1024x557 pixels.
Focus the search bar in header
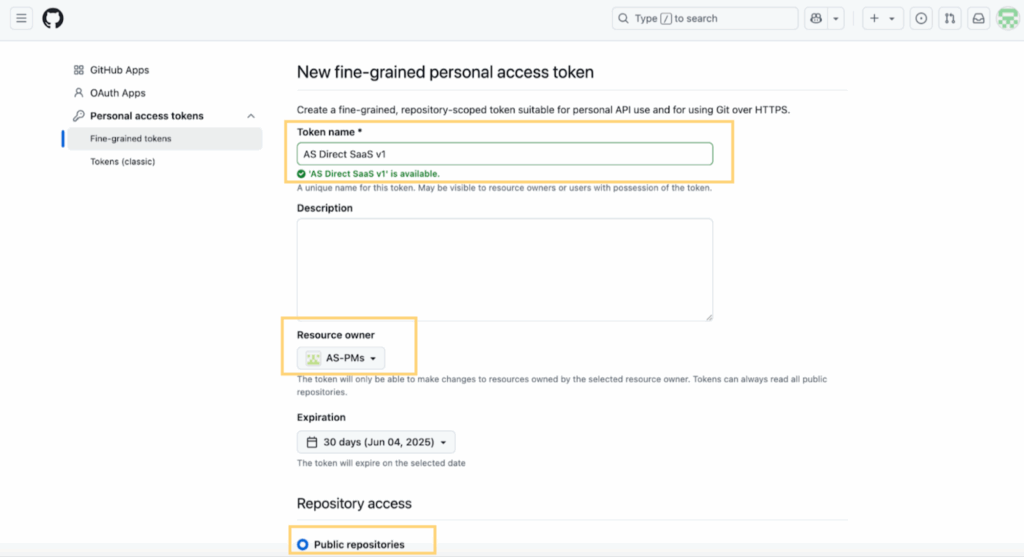[x=705, y=18]
